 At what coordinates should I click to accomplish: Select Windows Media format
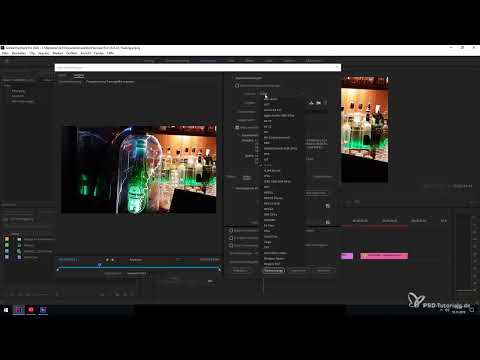click(274, 258)
